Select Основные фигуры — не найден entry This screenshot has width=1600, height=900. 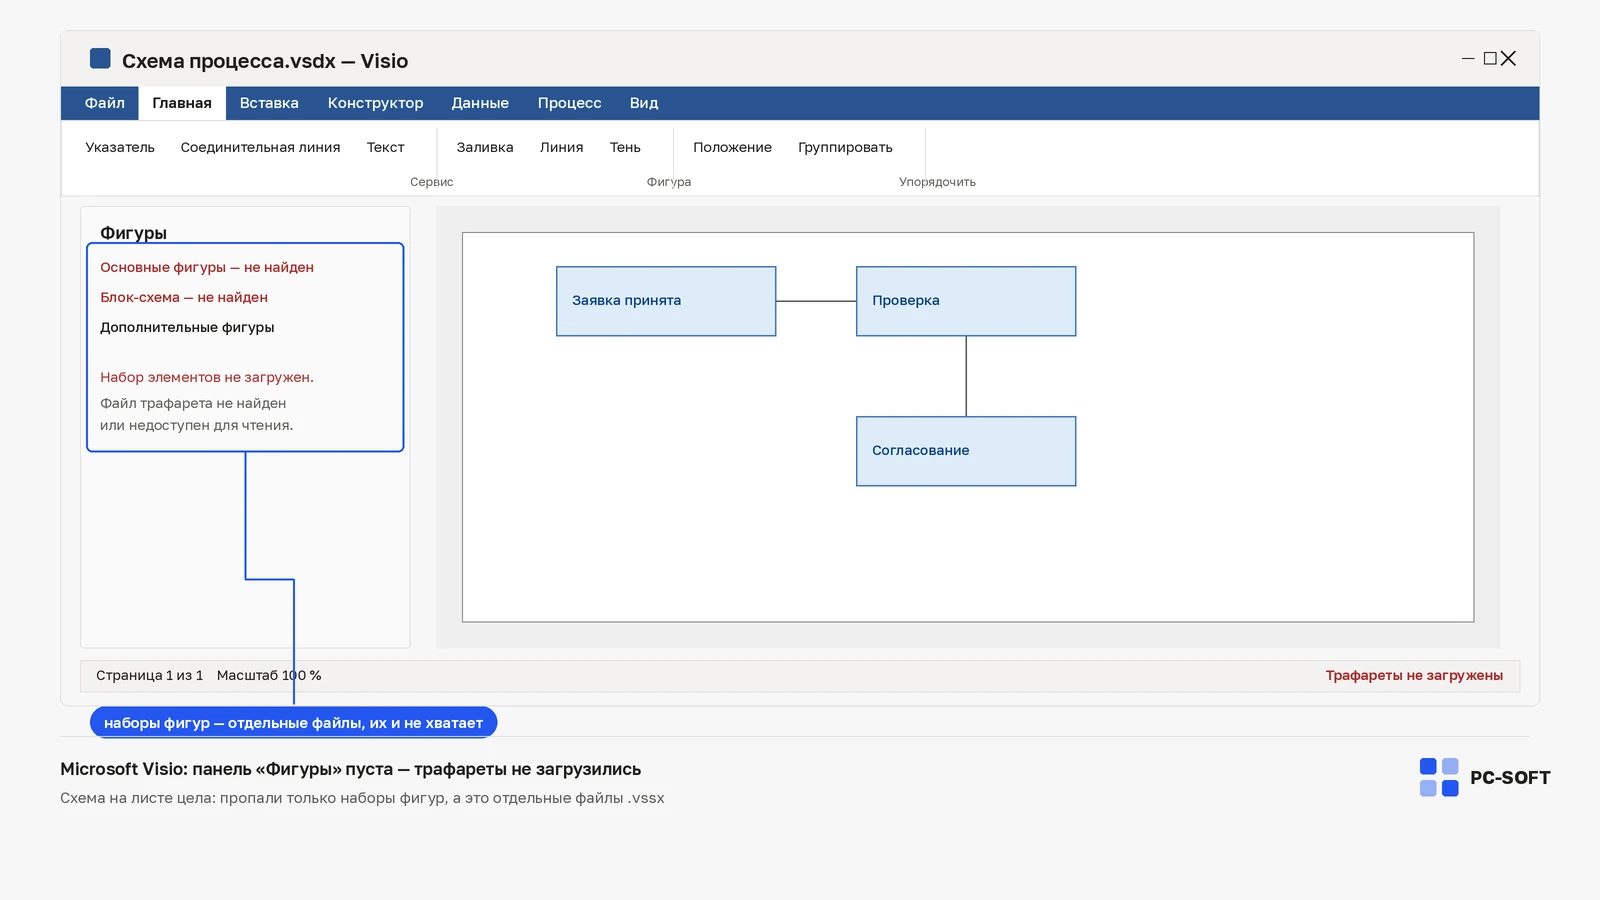click(x=207, y=267)
